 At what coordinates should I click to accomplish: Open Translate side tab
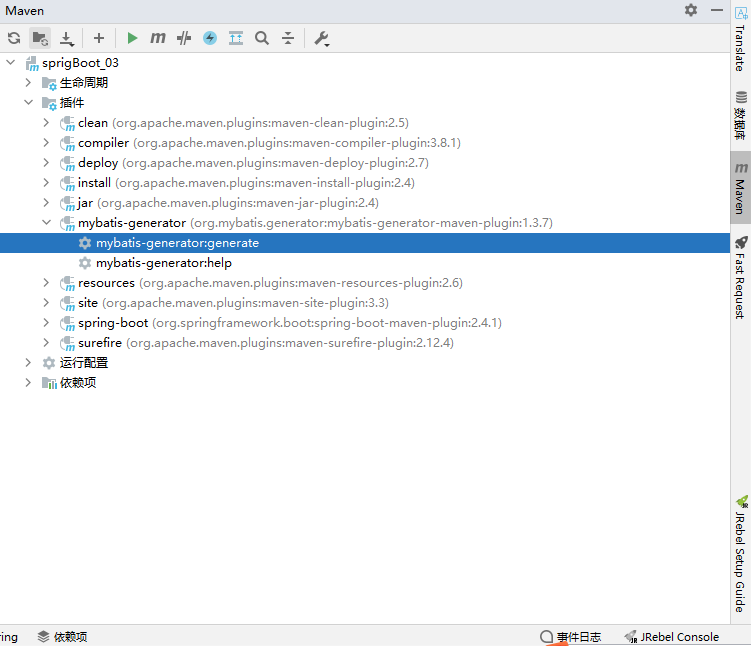coord(740,40)
